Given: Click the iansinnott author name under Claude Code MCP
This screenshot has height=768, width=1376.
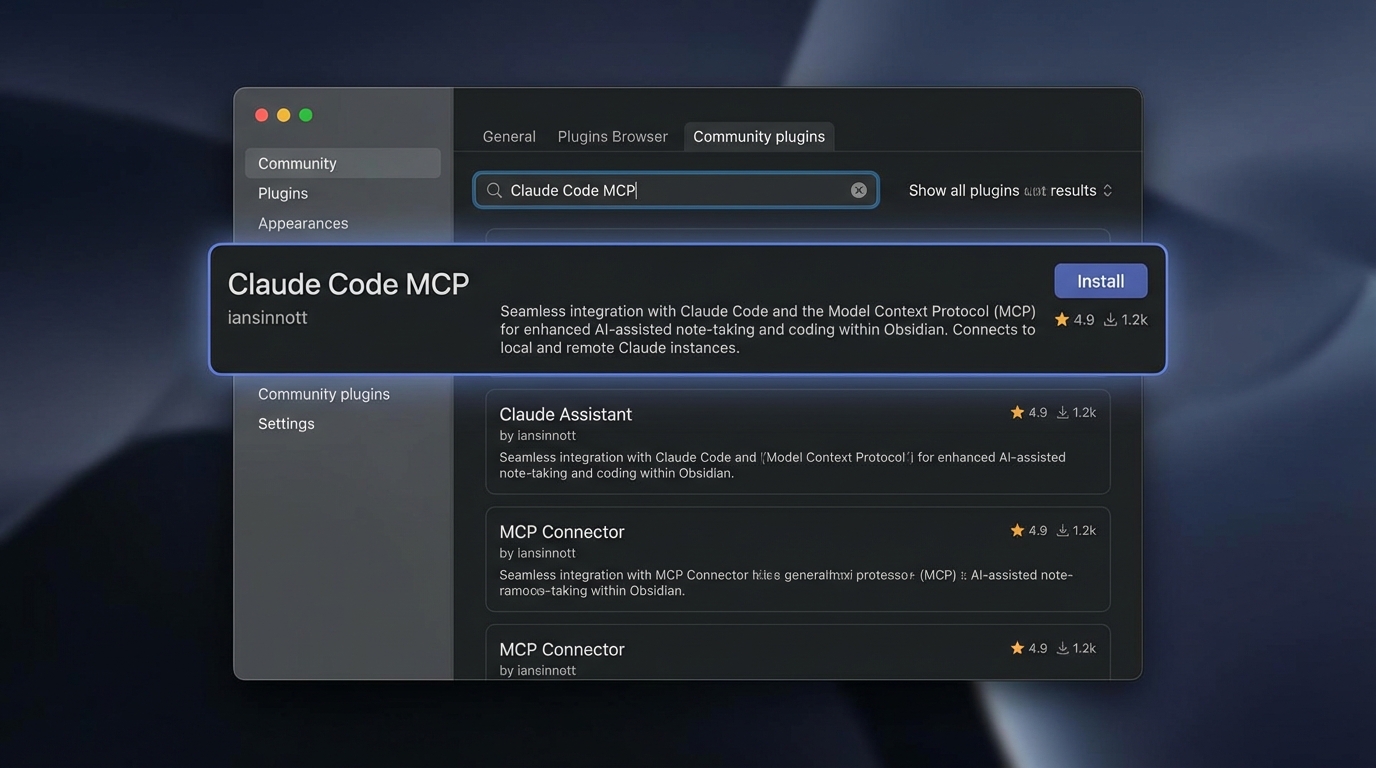Looking at the screenshot, I should pyautogui.click(x=267, y=317).
